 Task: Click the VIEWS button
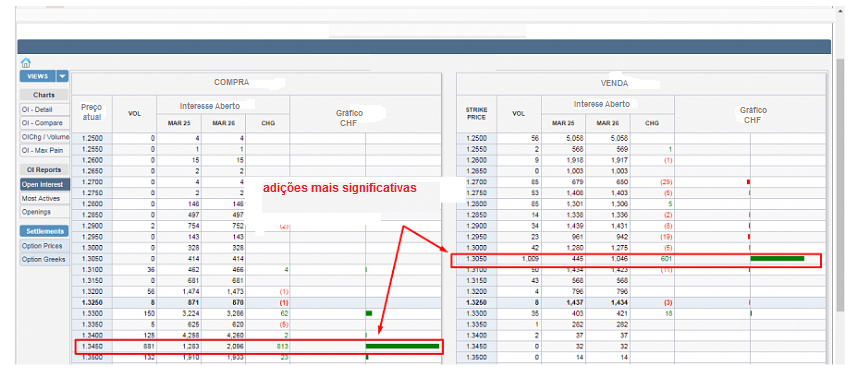point(38,76)
